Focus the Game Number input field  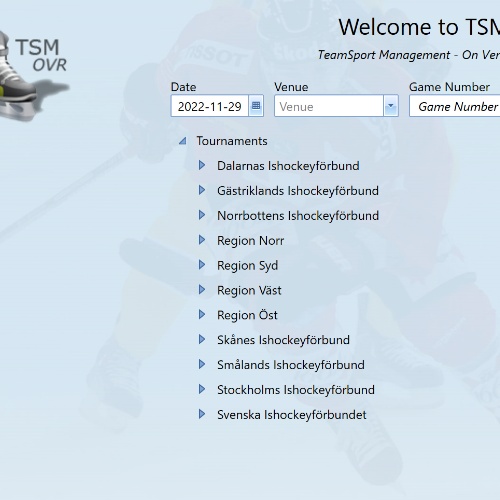[x=455, y=106]
